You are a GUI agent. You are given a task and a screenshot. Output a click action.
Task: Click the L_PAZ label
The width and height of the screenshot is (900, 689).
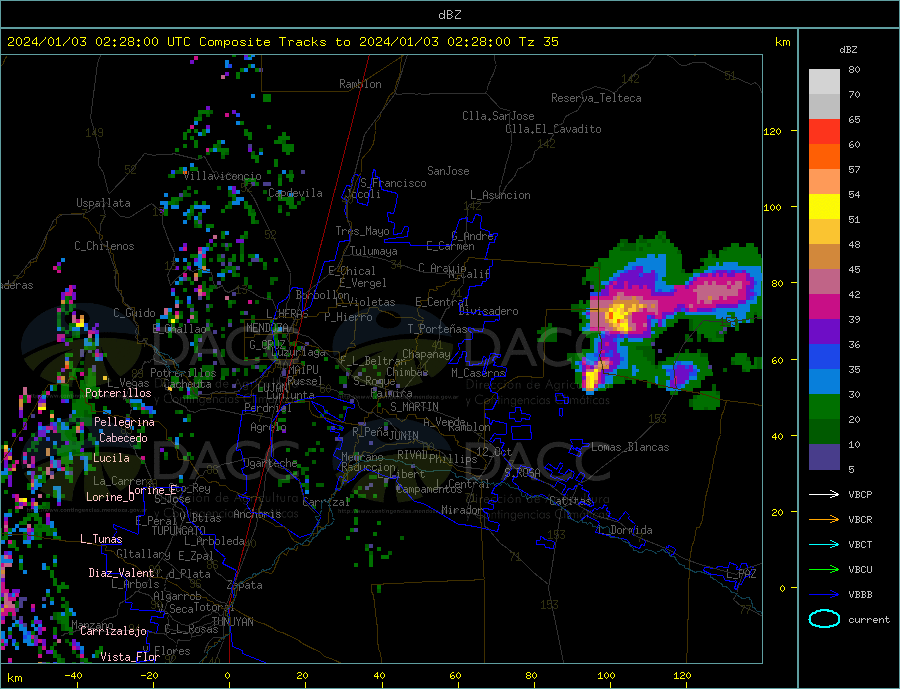(741, 574)
